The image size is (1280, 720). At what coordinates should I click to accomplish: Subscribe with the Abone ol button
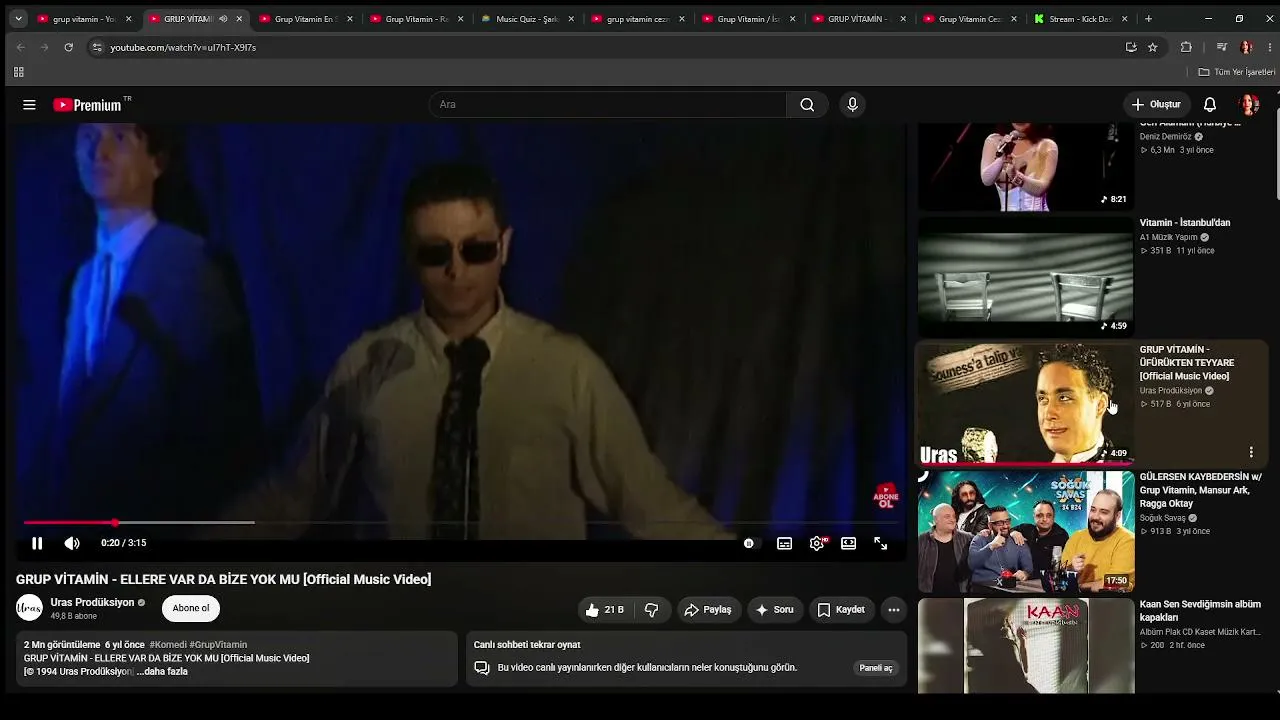tap(191, 608)
